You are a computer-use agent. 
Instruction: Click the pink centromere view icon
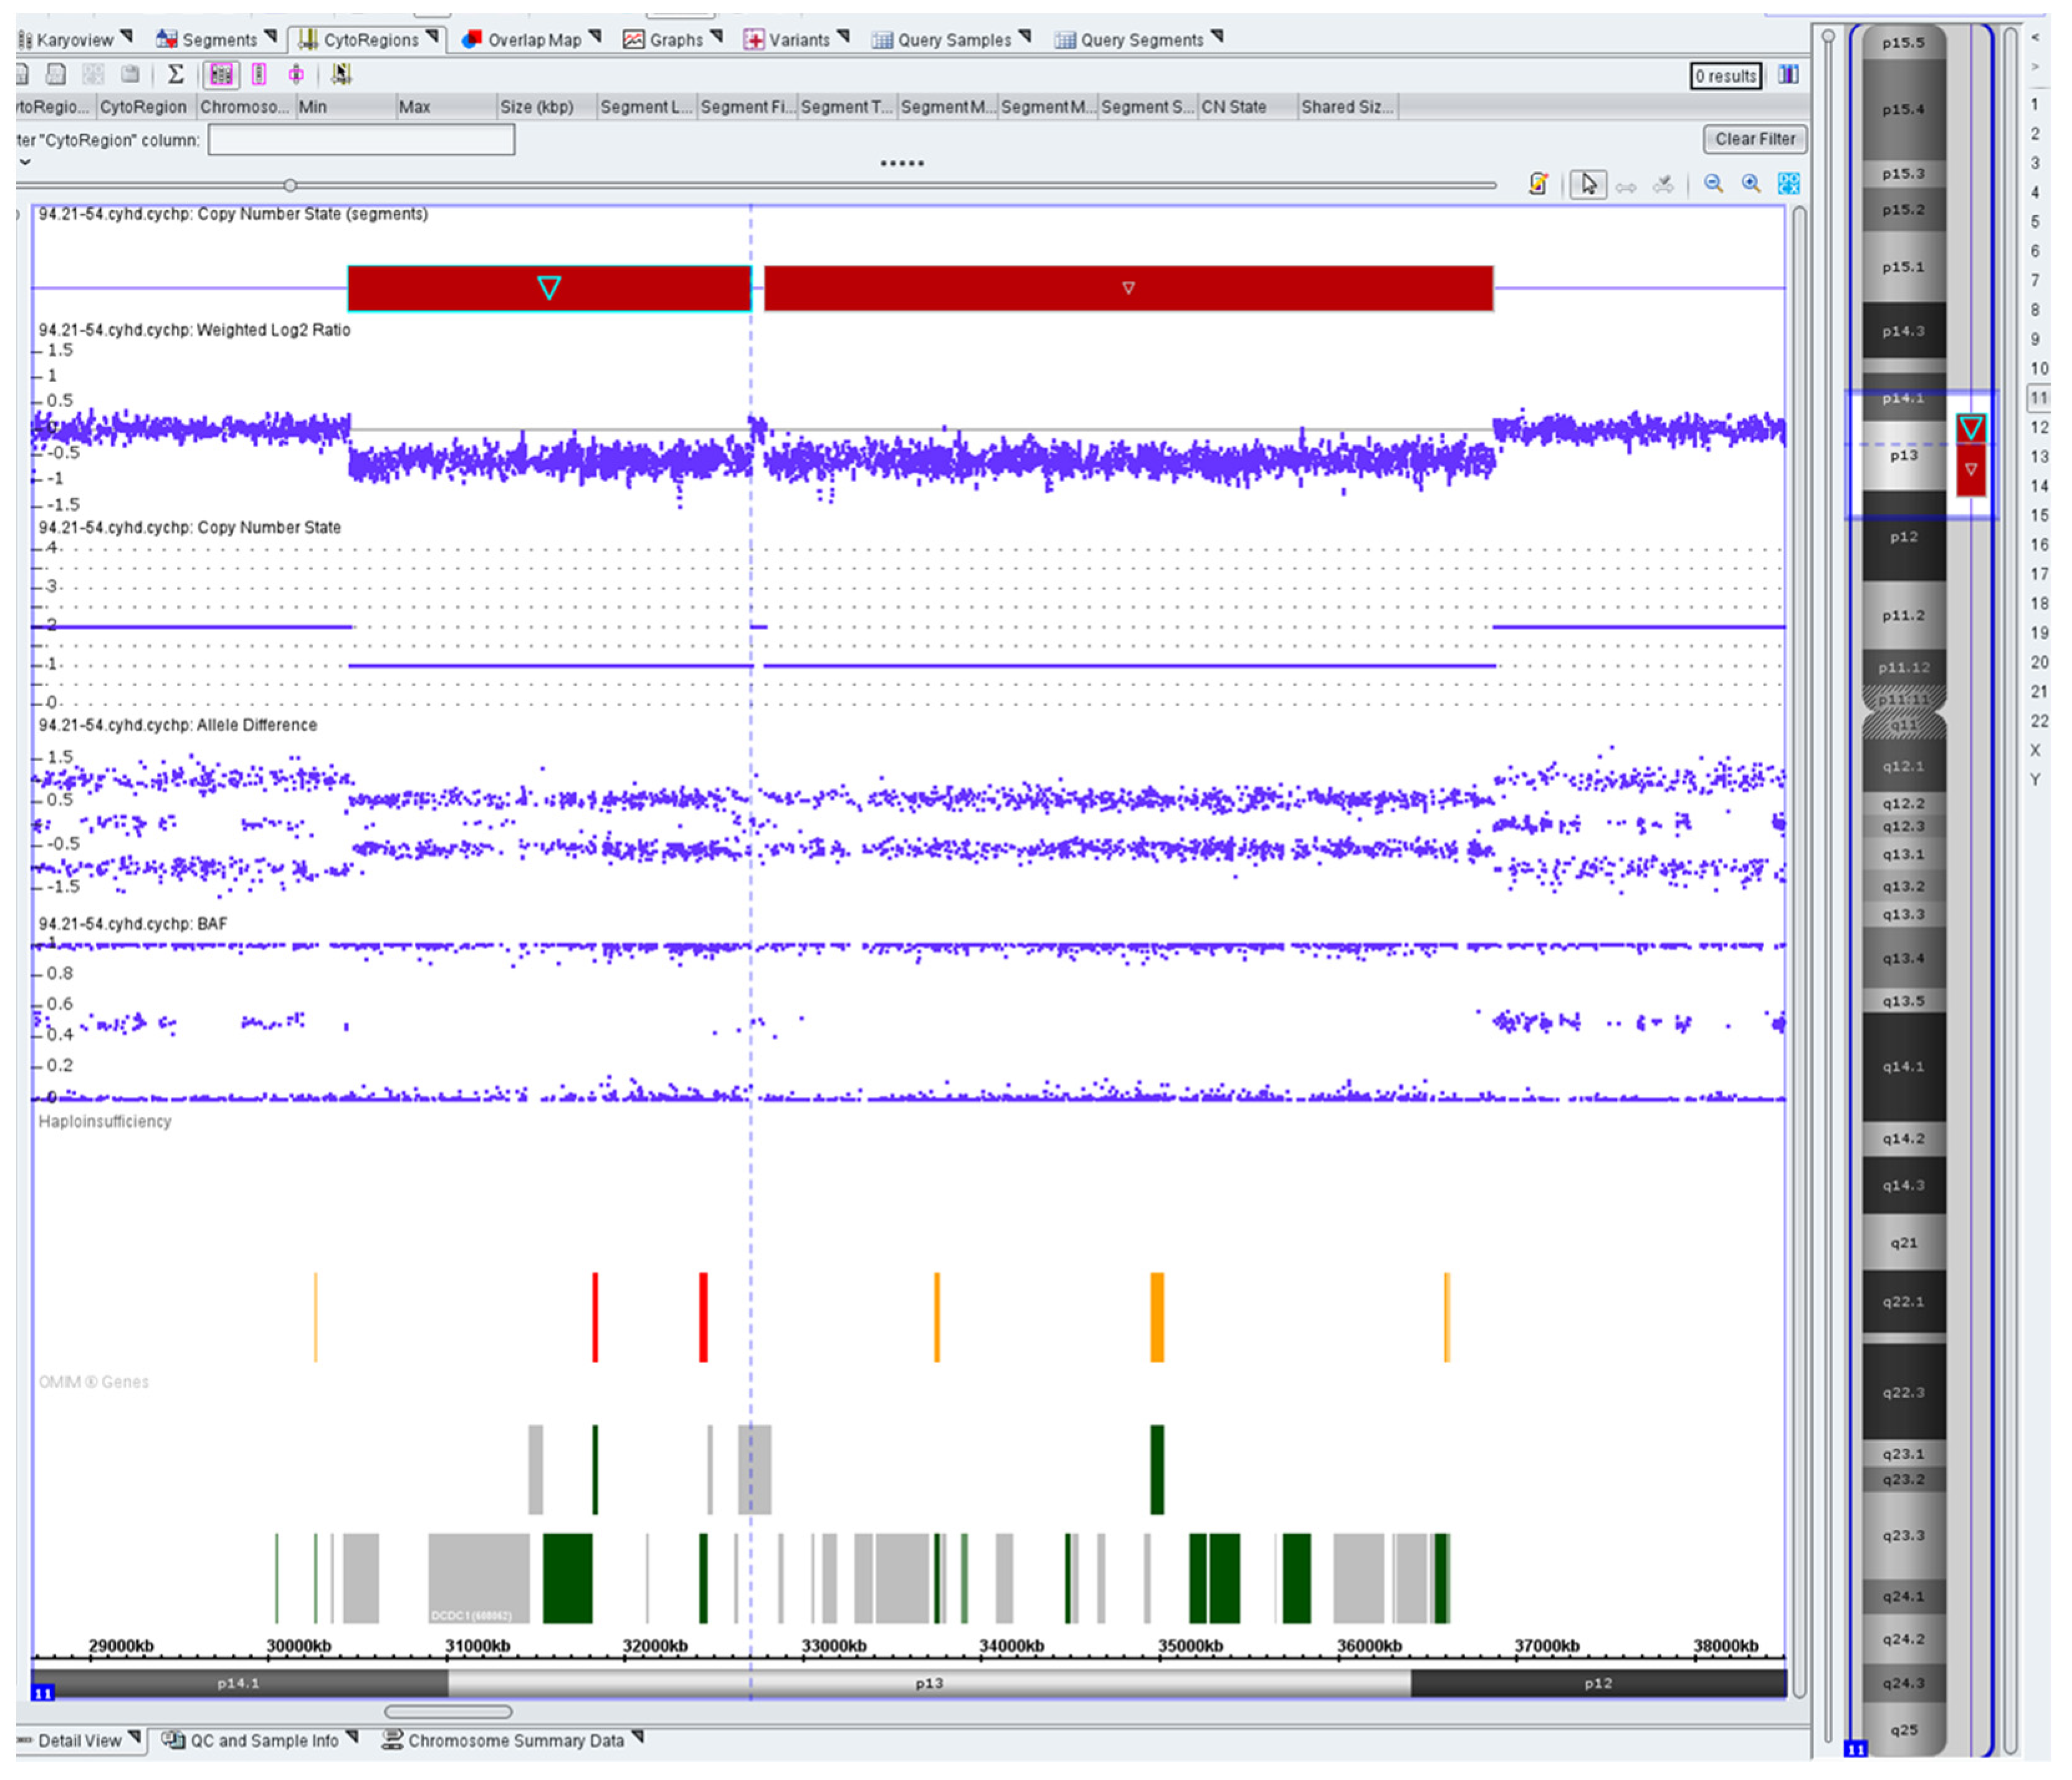296,74
